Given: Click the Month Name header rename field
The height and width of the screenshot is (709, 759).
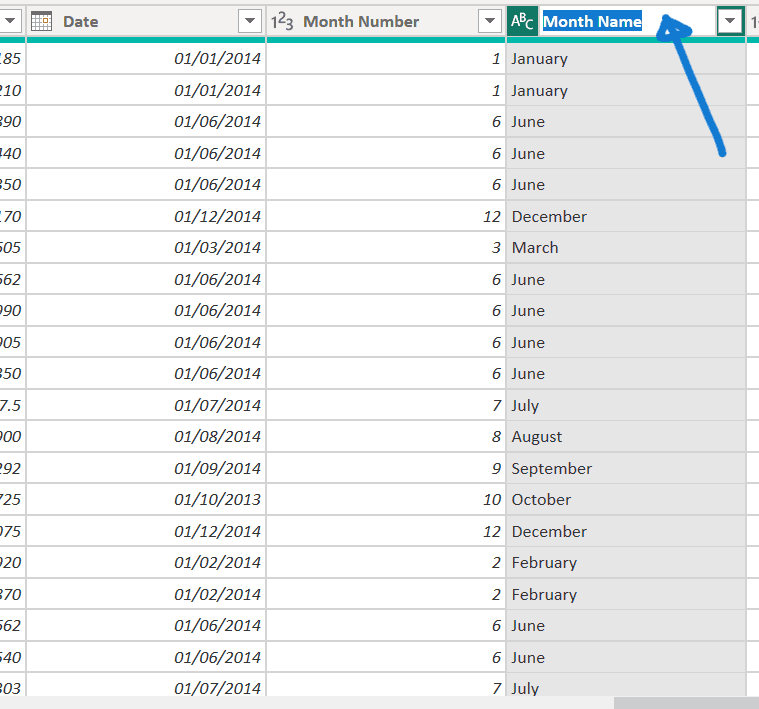Looking at the screenshot, I should point(627,22).
